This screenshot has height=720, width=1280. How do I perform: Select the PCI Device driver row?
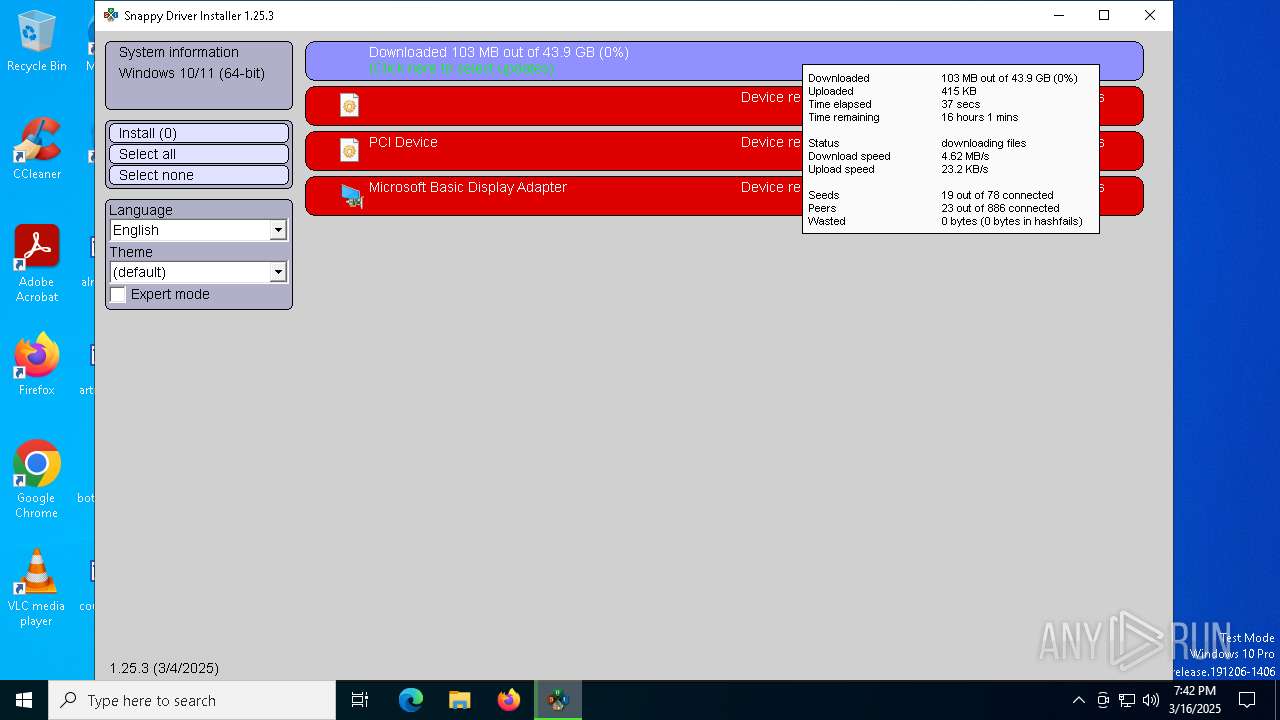724,151
